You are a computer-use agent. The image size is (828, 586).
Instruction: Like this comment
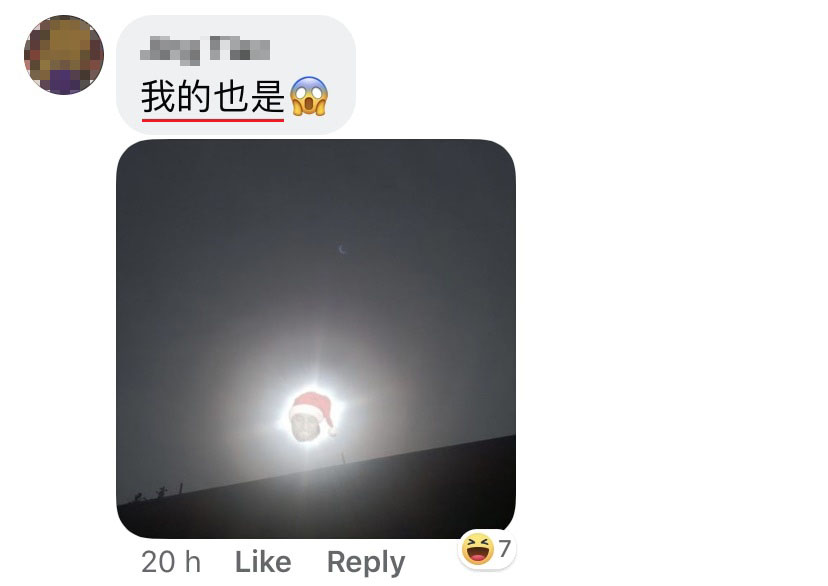pyautogui.click(x=263, y=562)
